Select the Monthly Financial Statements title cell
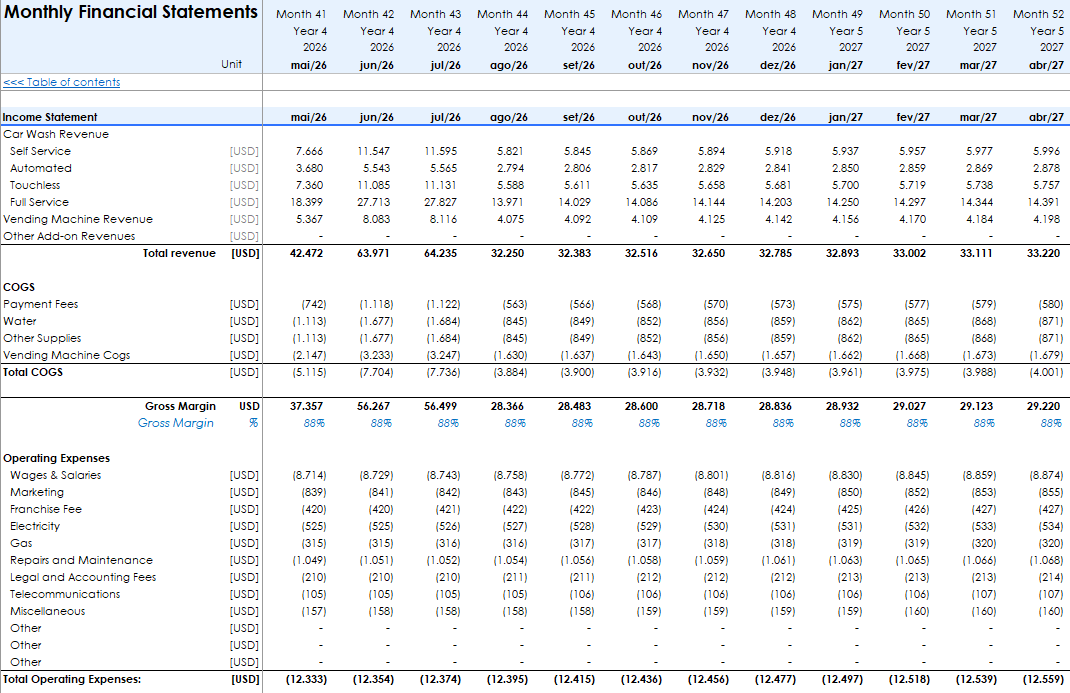Screen dimensions: 1070x693 coord(131,13)
